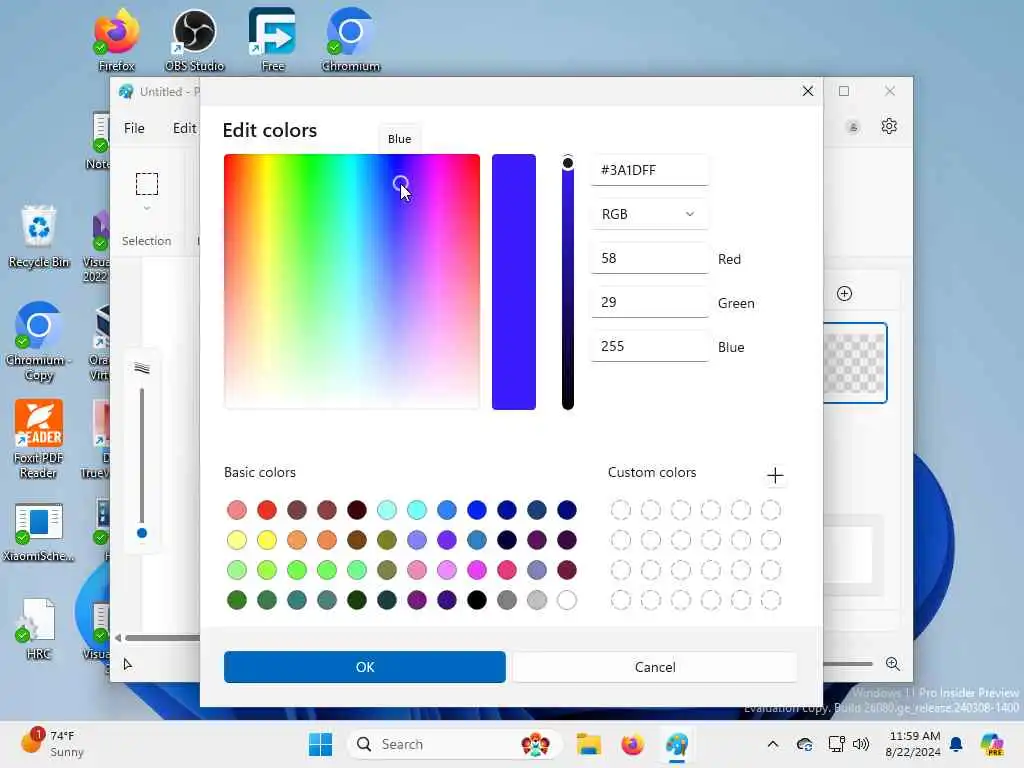Click the plus icon beside Custom colors
1024x768 pixels.
[775, 475]
